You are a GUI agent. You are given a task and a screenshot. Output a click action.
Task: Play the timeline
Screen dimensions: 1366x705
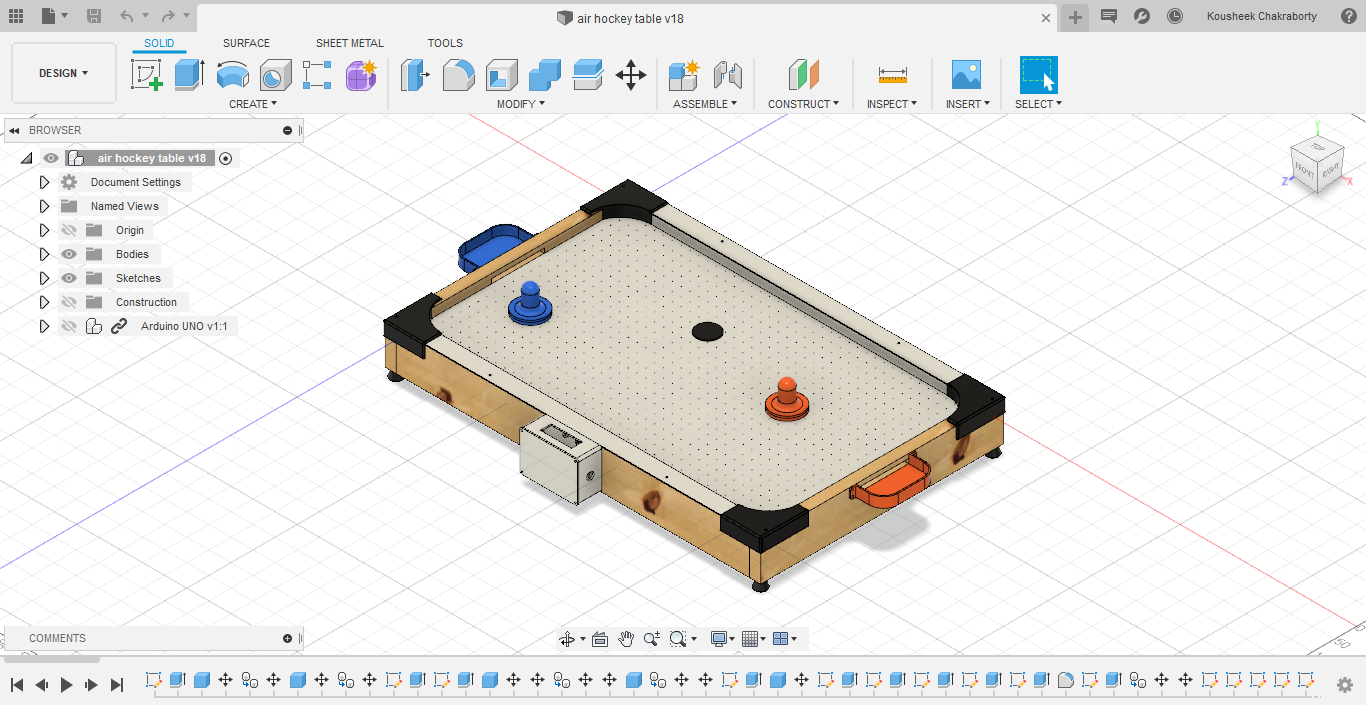(x=67, y=685)
